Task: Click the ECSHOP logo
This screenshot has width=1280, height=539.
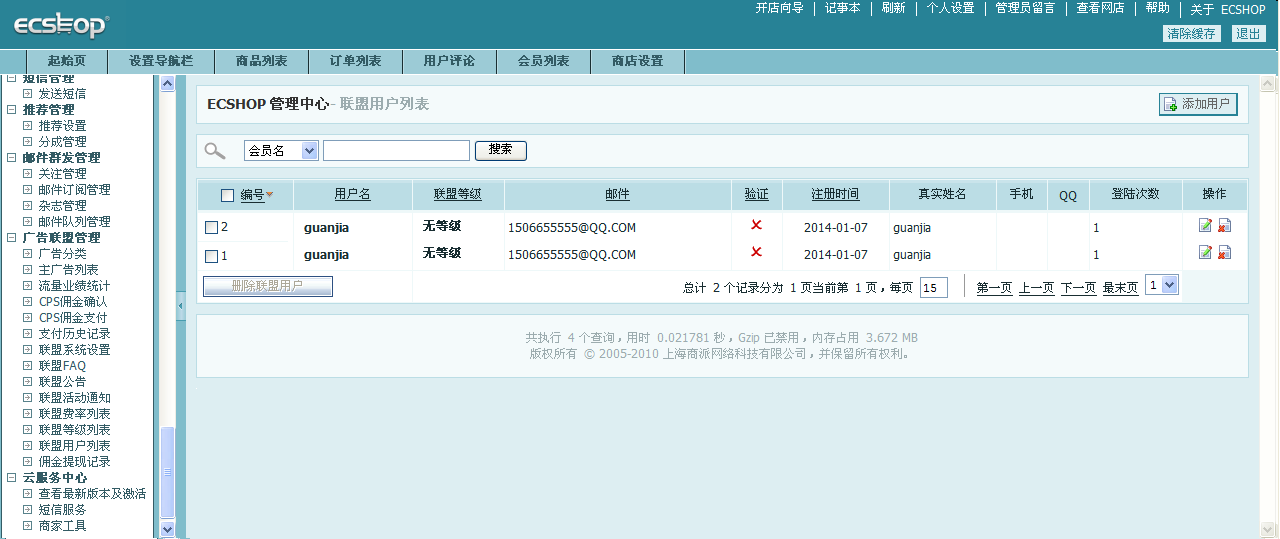Action: [60, 27]
